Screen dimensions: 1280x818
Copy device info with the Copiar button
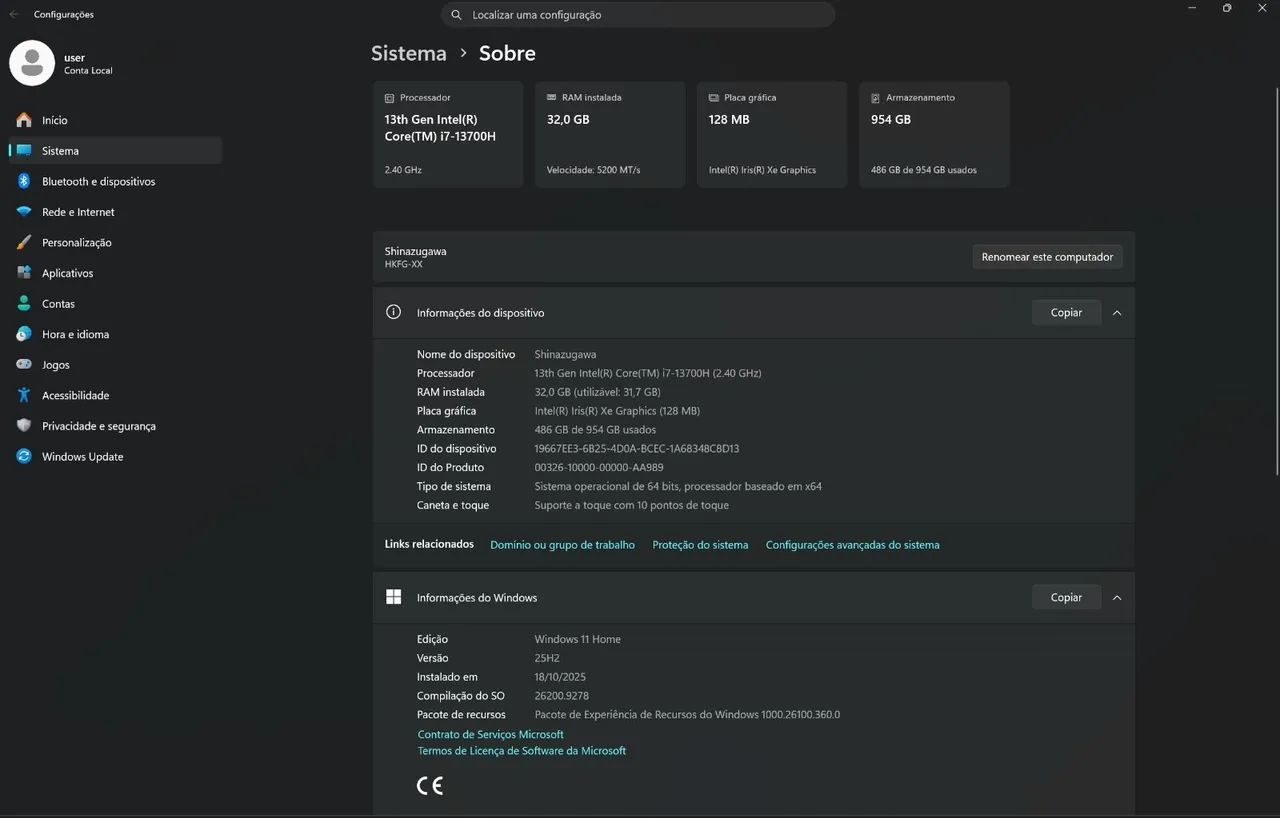coord(1066,313)
